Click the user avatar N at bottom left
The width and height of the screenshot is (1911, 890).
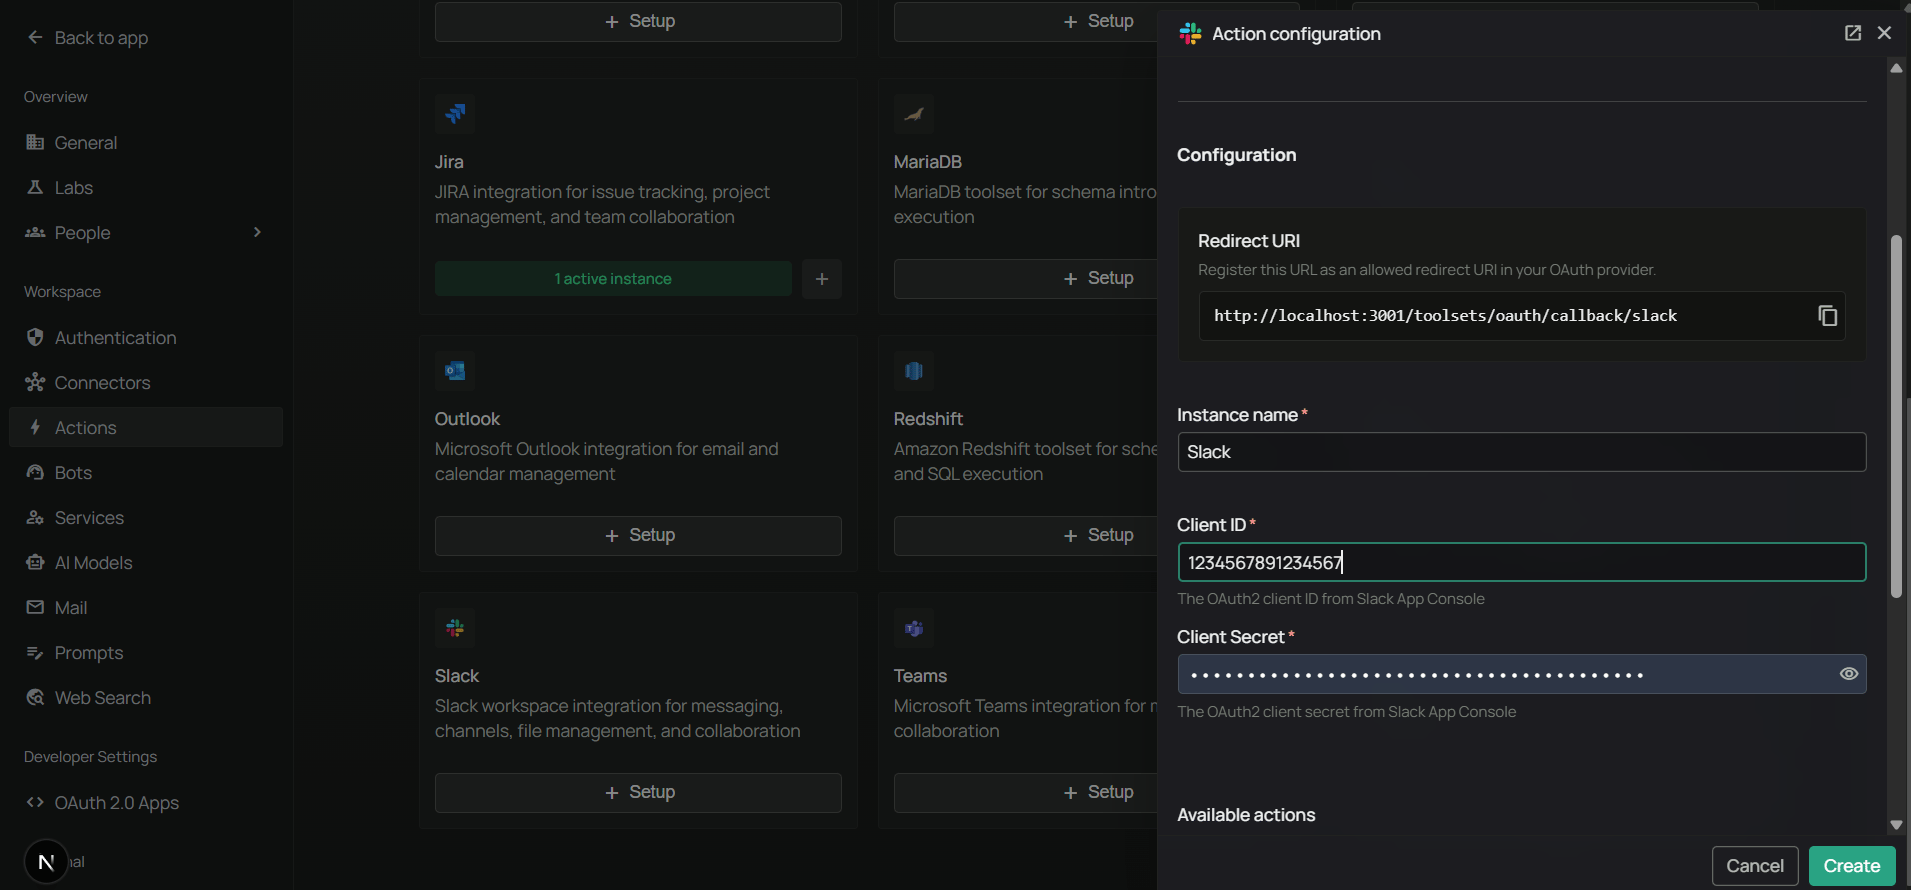[x=46, y=862]
